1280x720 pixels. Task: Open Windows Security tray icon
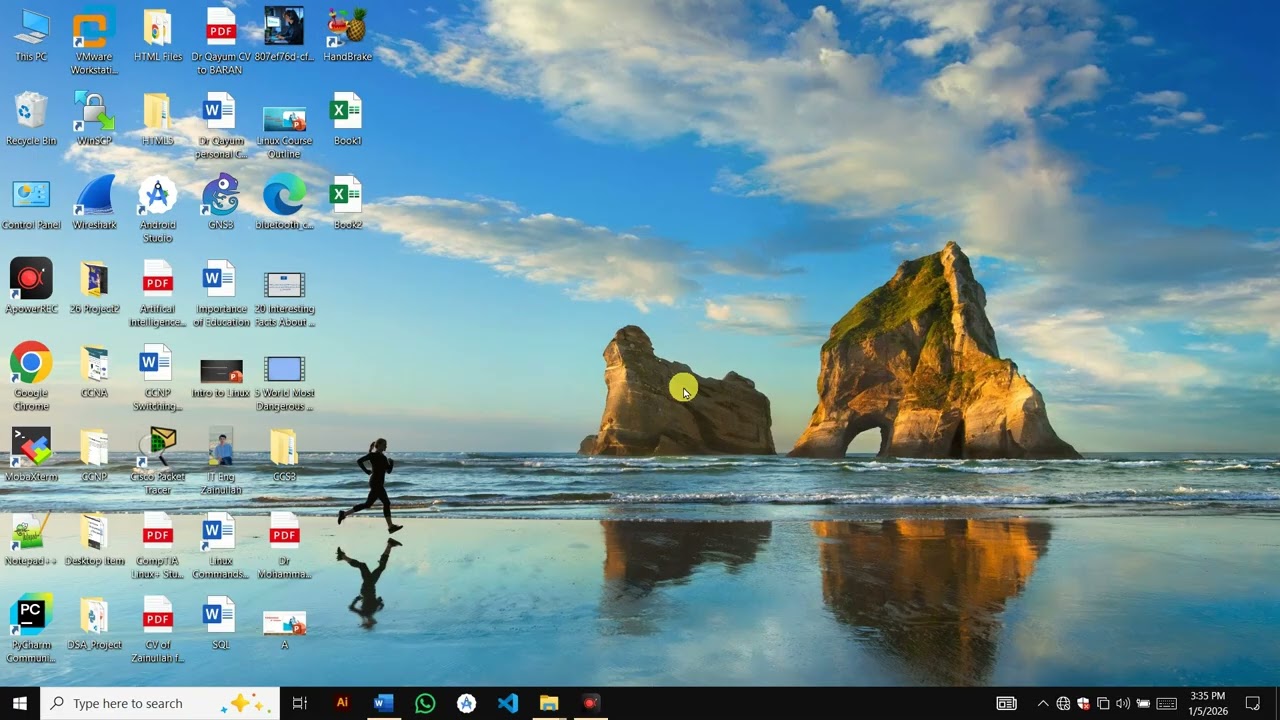1083,703
